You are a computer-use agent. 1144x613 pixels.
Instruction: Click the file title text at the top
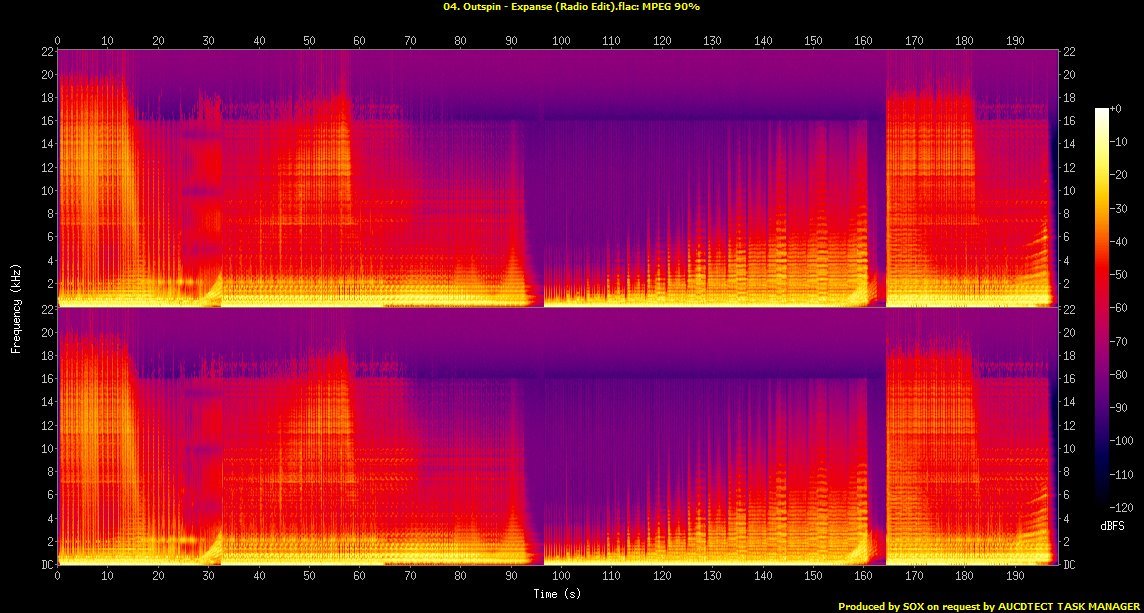[x=571, y=7]
